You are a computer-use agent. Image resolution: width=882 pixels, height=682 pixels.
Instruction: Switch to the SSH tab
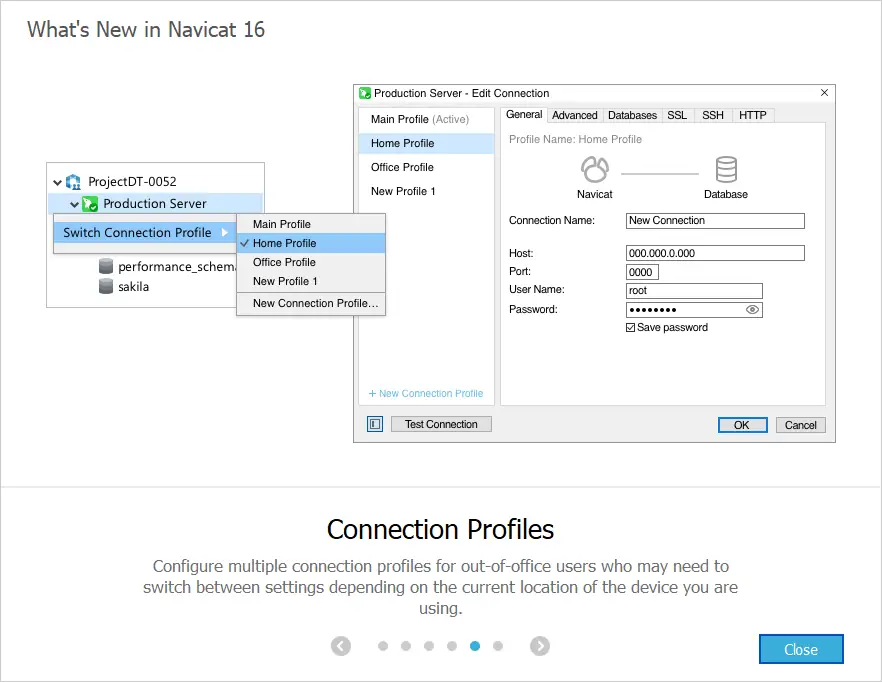[712, 115]
